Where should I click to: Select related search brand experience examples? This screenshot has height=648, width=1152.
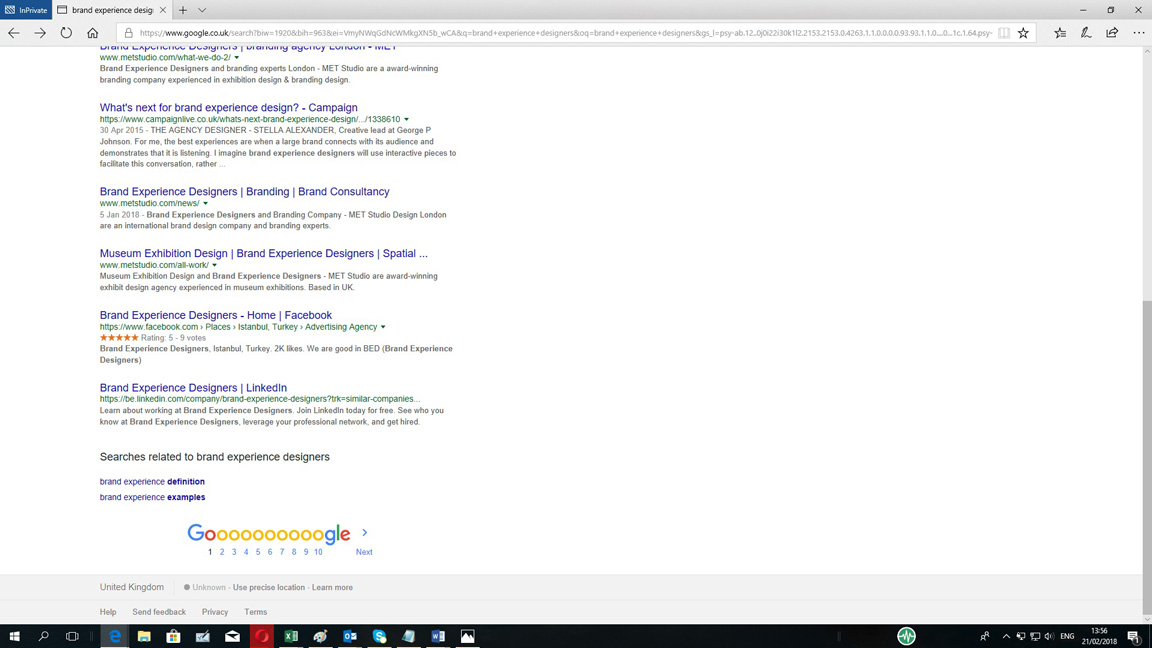[x=152, y=497]
